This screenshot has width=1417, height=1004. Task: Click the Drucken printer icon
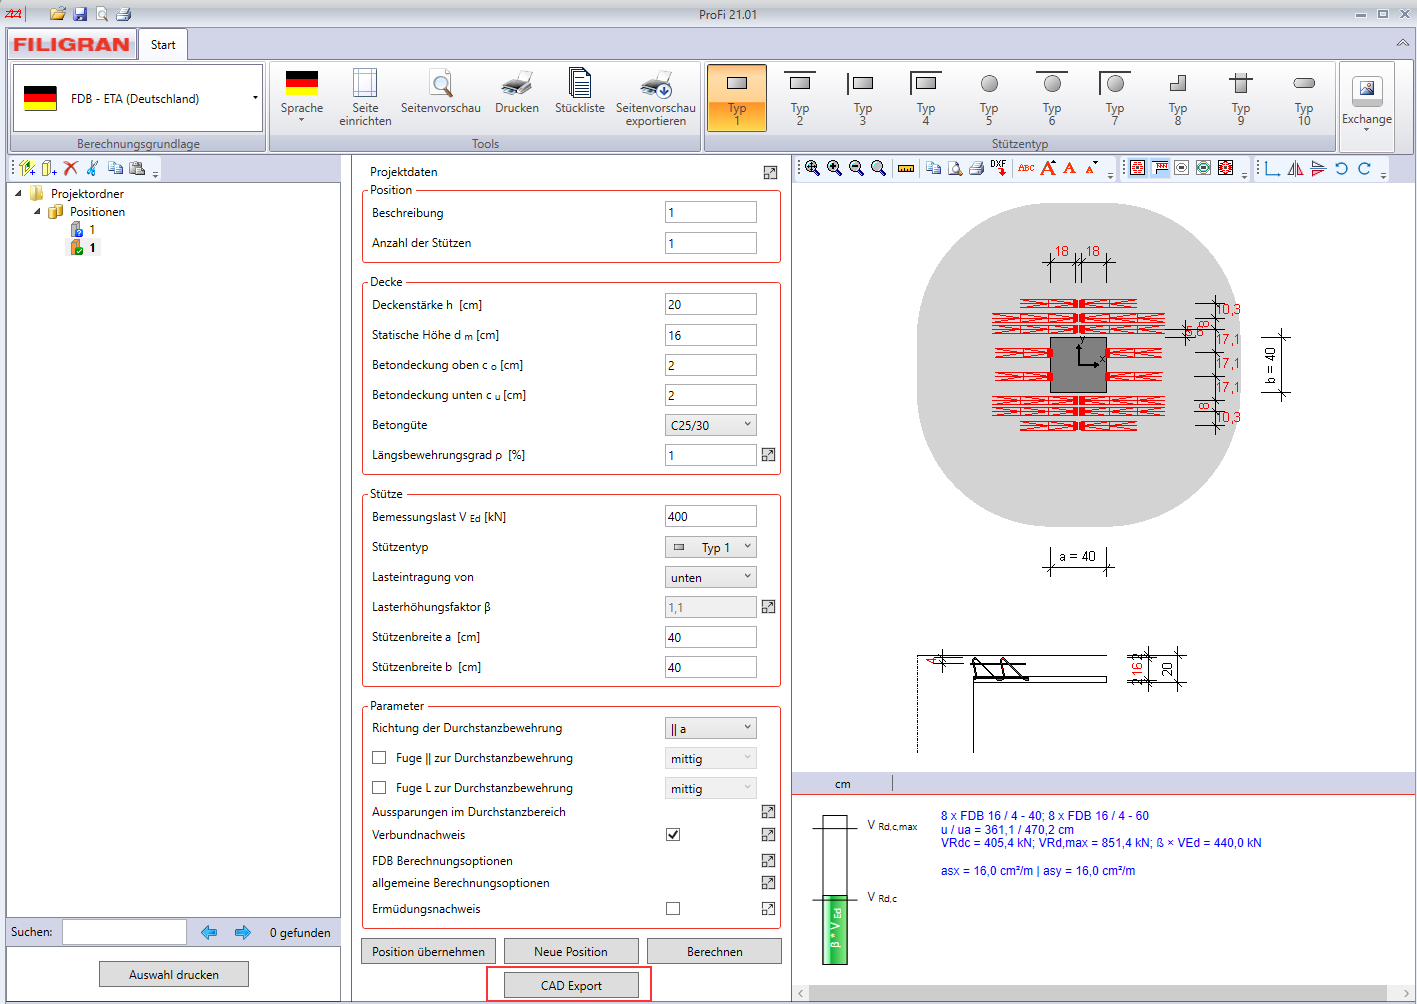tap(517, 92)
